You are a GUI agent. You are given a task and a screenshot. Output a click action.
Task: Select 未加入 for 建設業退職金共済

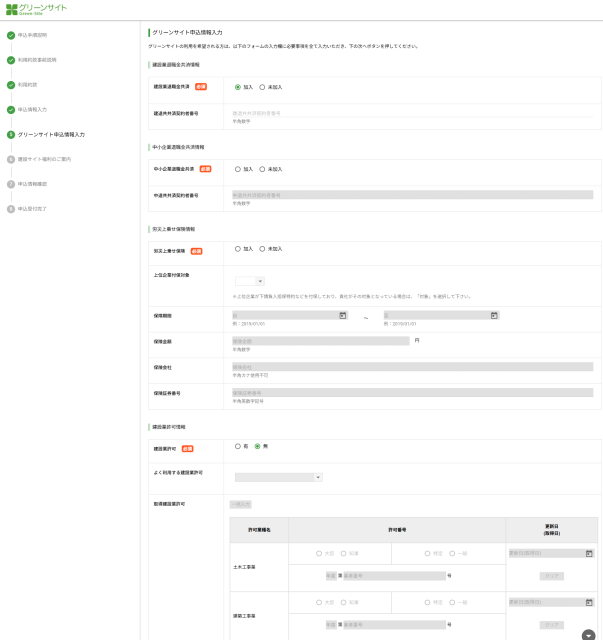point(262,87)
